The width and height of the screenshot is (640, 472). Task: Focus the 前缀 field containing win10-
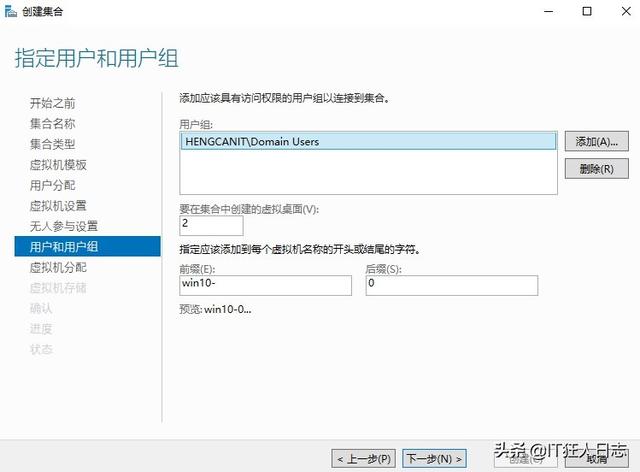[265, 285]
